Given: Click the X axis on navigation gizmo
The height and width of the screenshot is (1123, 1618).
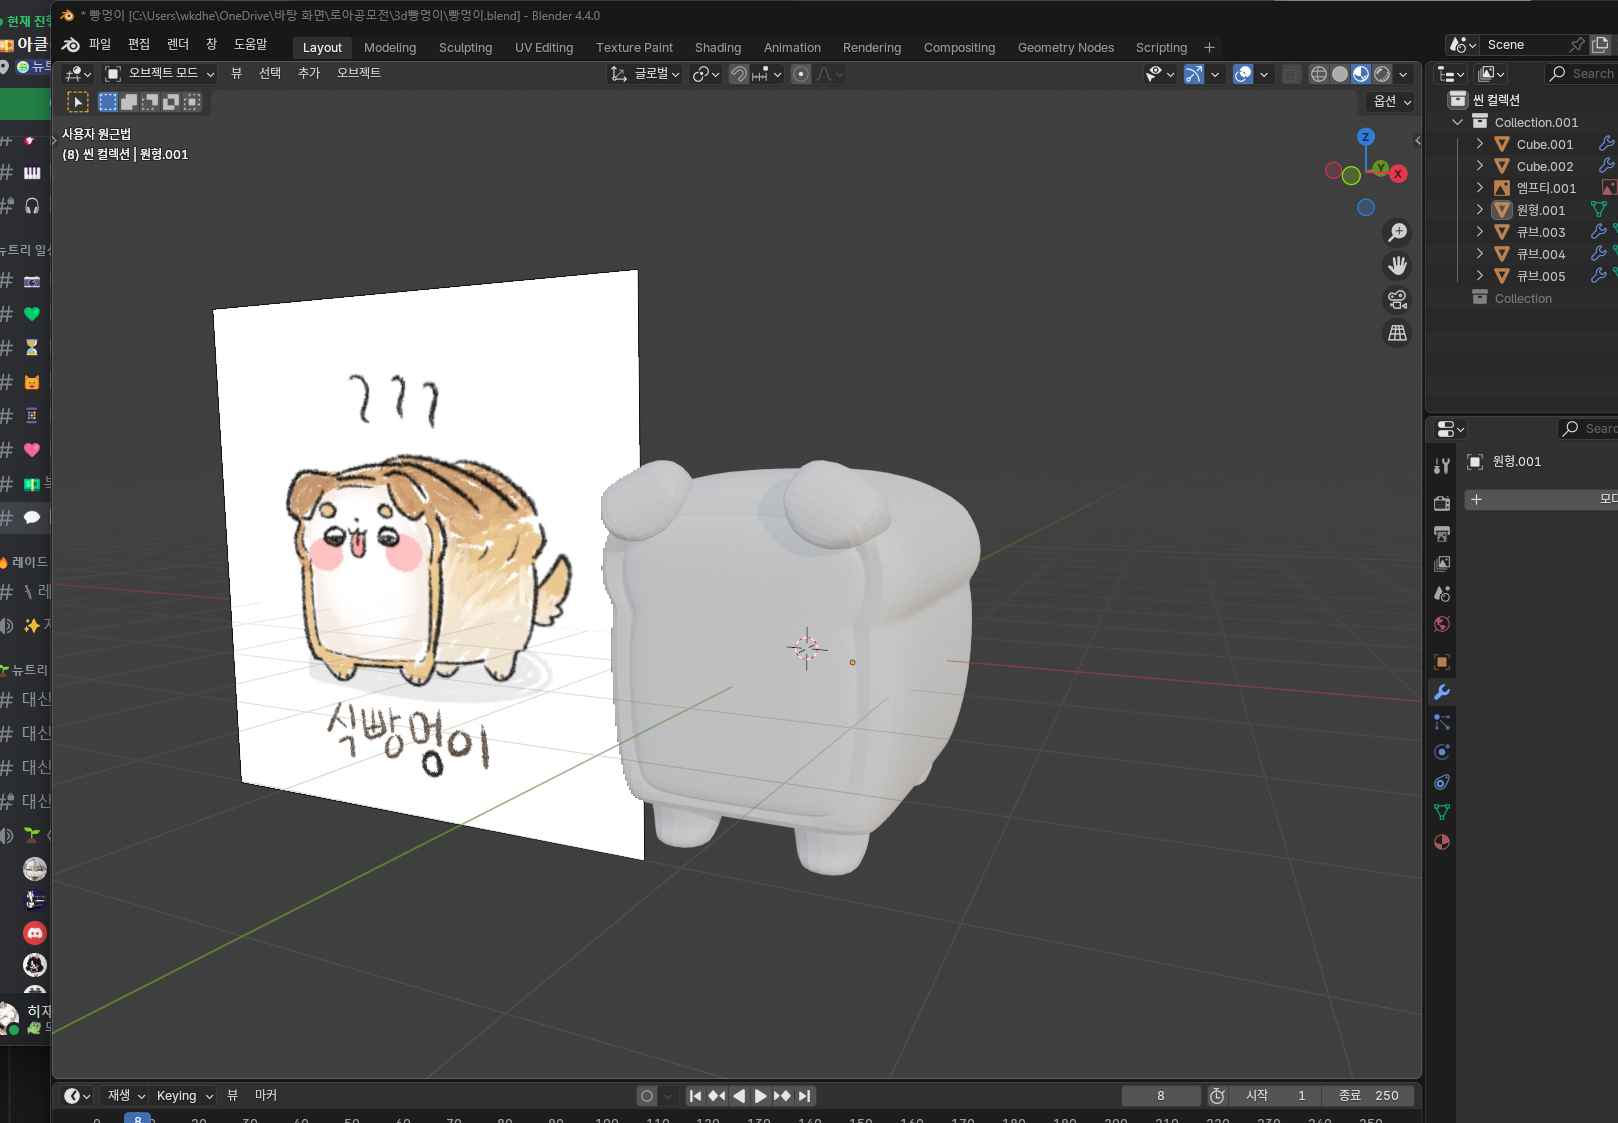Looking at the screenshot, I should pos(1398,174).
